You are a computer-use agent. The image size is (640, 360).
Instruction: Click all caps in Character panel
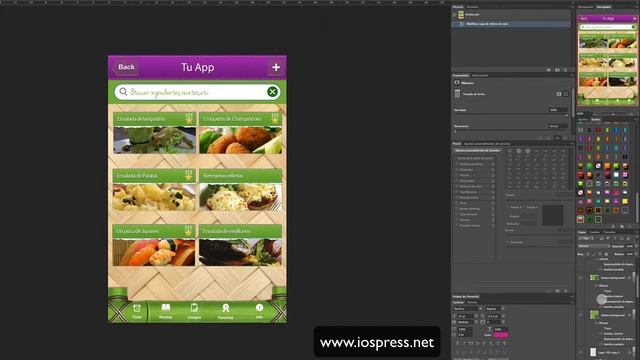(x=471, y=343)
